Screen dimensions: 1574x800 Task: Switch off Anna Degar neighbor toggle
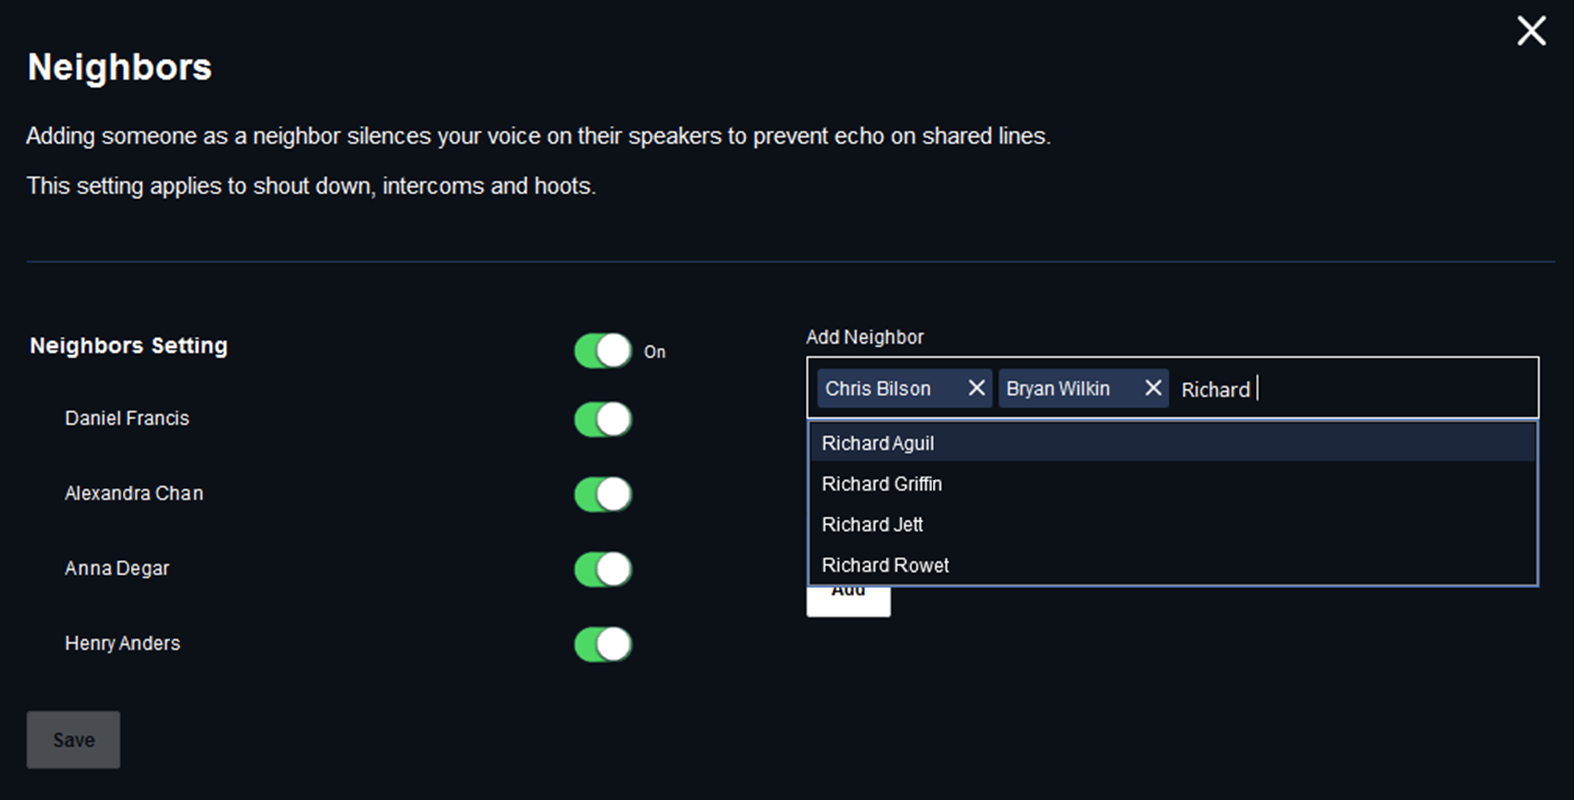pyautogui.click(x=603, y=569)
